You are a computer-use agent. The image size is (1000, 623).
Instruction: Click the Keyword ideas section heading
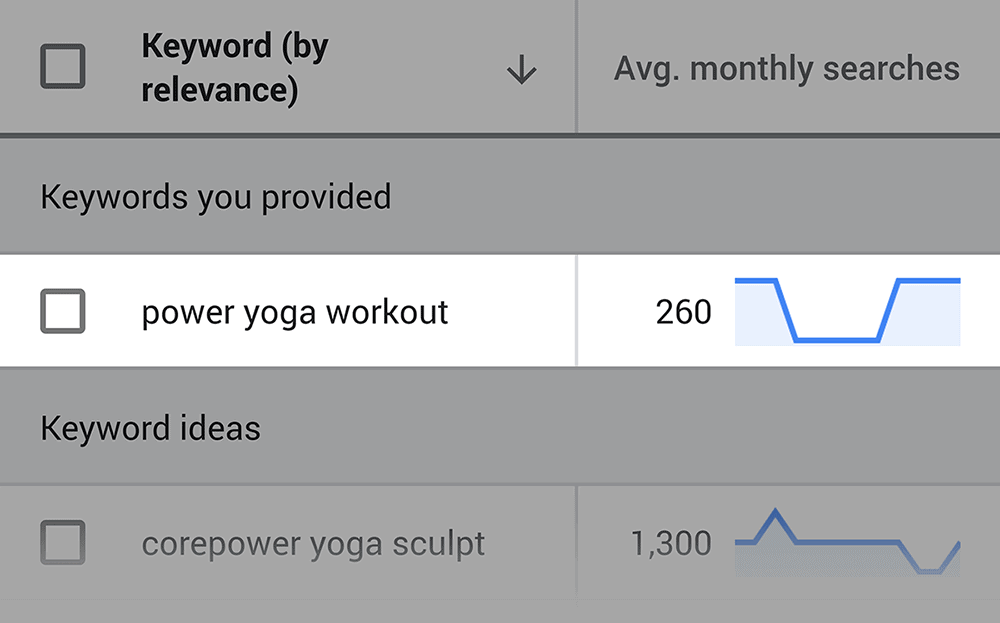(x=151, y=428)
